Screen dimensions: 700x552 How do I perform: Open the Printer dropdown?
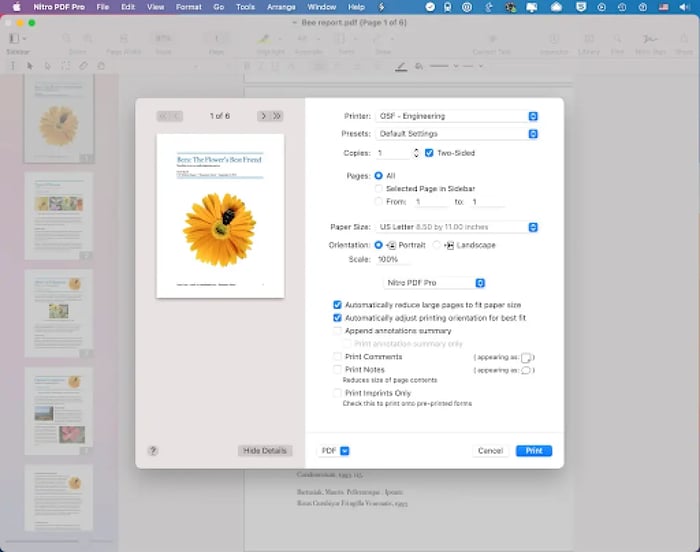point(456,116)
